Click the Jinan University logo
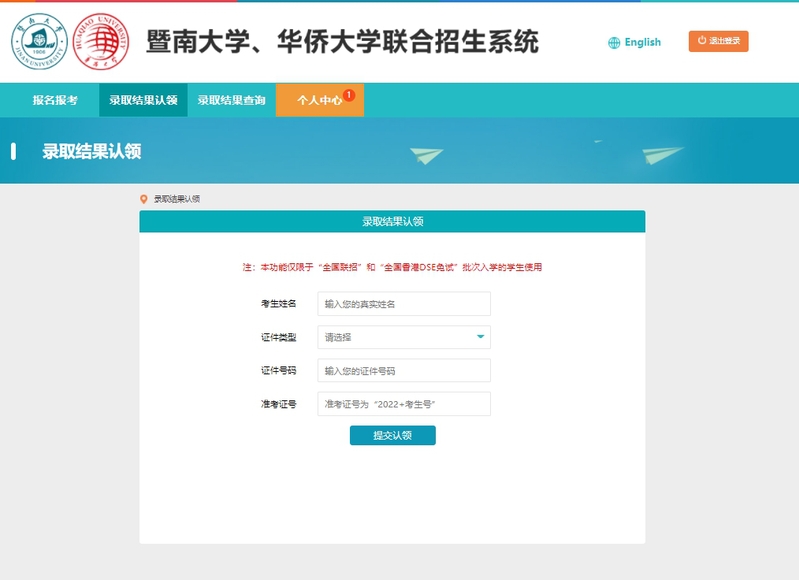799x580 pixels. coord(39,42)
